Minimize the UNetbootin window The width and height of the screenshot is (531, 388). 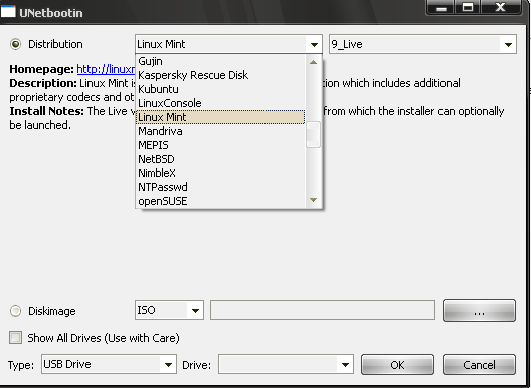click(x=441, y=7)
